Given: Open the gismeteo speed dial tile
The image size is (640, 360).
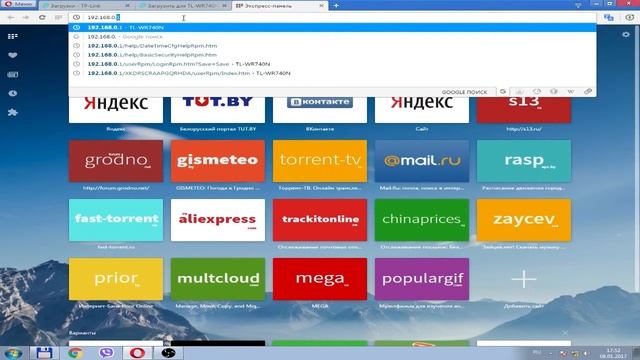Looking at the screenshot, I should pyautogui.click(x=218, y=161).
